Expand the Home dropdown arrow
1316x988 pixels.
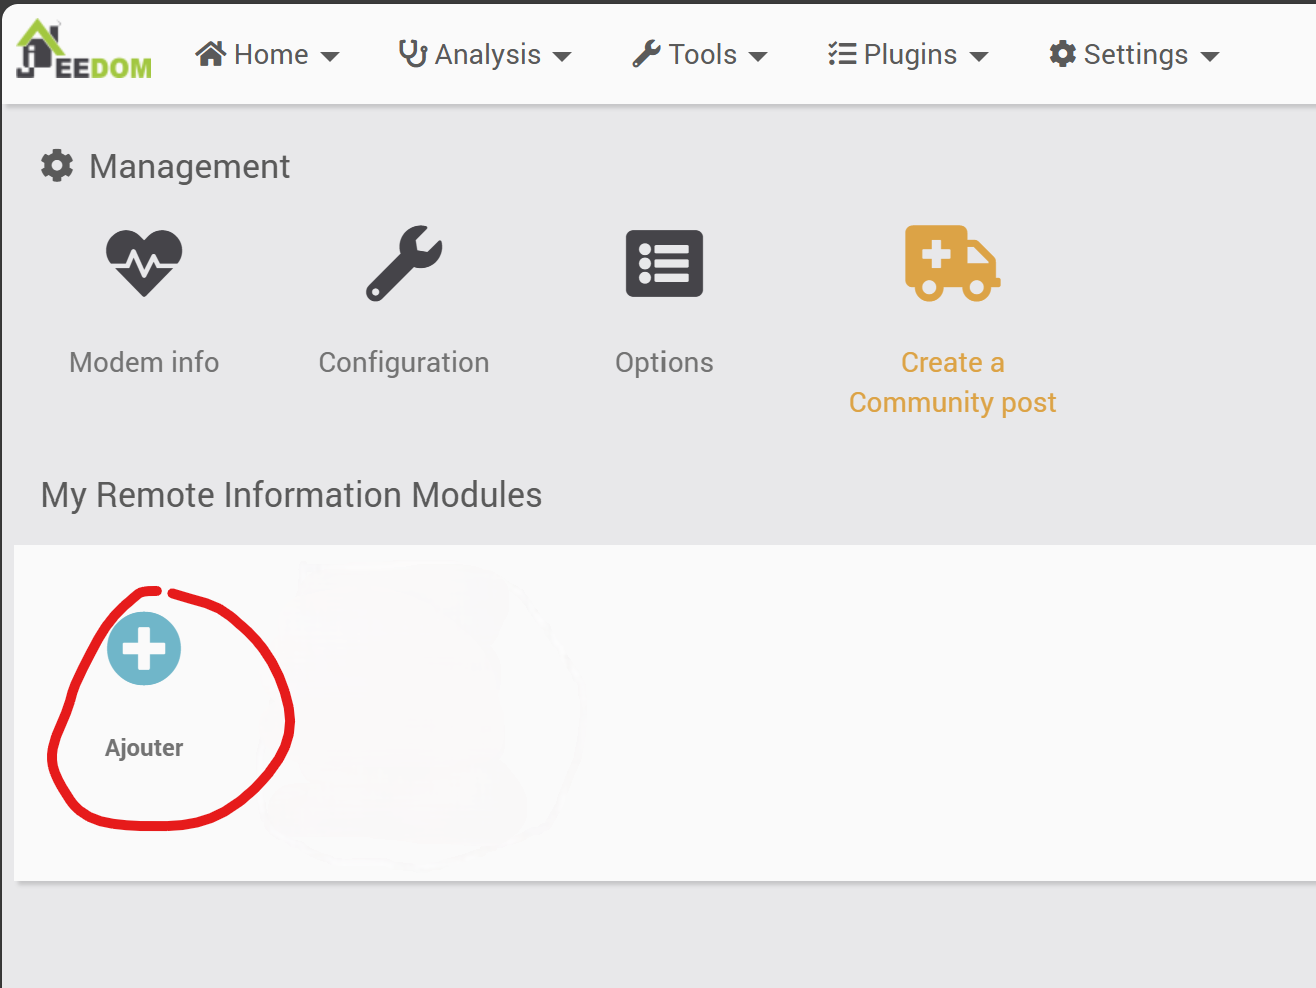pos(330,57)
